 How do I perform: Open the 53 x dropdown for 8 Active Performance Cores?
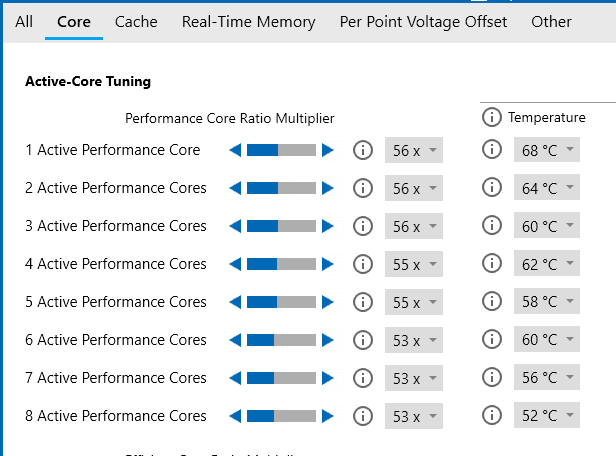tap(414, 416)
